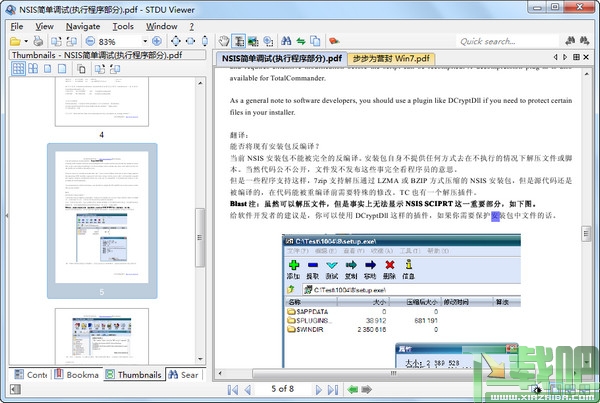This screenshot has height=403, width=600.
Task: Select the hand pan tool
Action: [x=224, y=41]
